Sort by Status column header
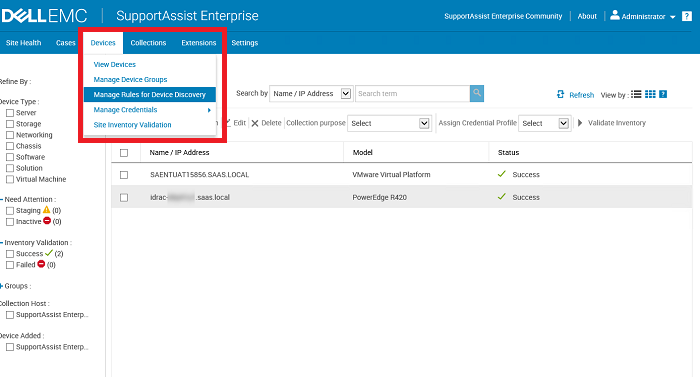This screenshot has height=377, width=700. coord(508,152)
